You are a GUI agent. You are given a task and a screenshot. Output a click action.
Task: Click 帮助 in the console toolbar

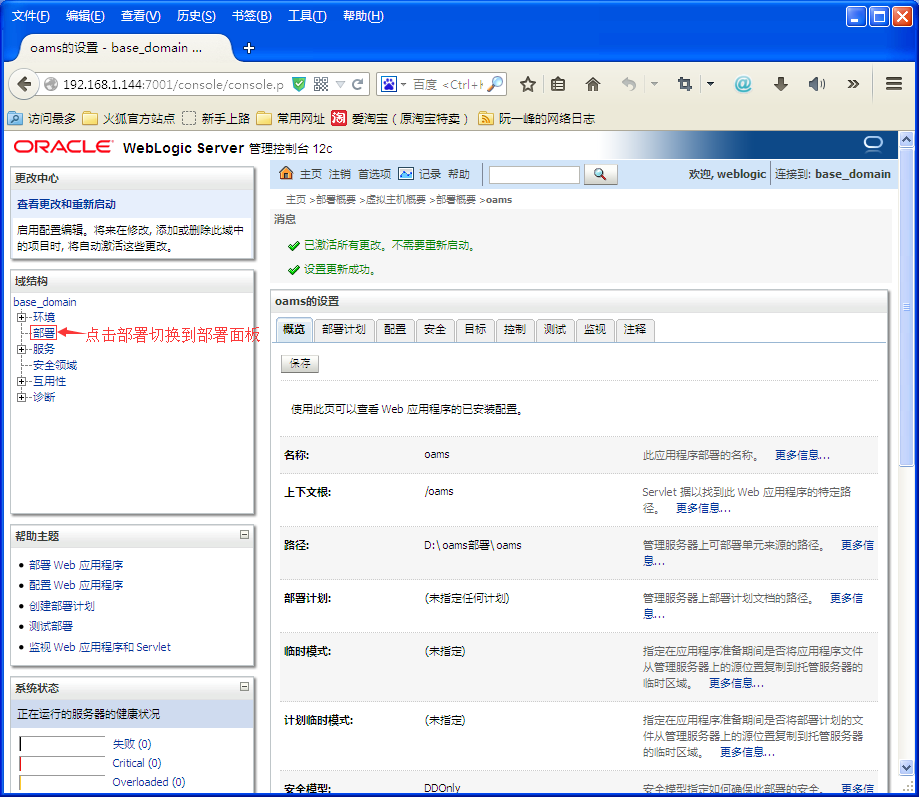pos(459,174)
